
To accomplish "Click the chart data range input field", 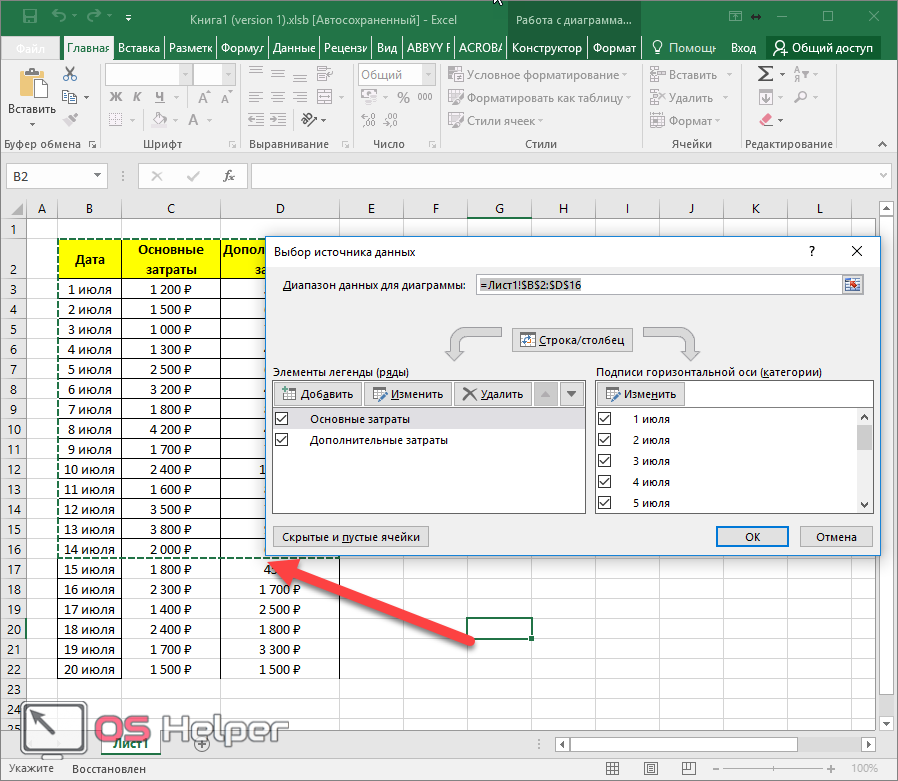I will pos(658,285).
